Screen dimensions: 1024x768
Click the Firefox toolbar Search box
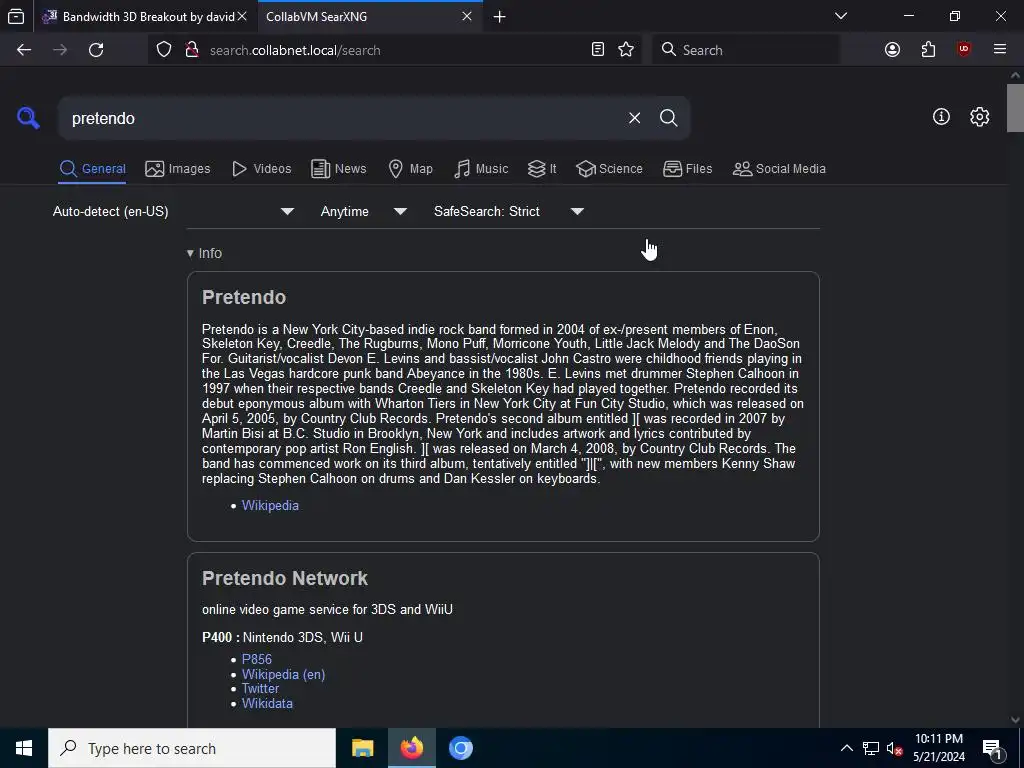[746, 50]
